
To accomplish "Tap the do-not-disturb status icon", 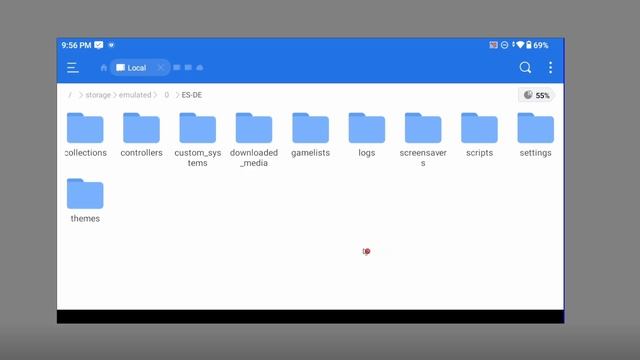I will (504, 45).
